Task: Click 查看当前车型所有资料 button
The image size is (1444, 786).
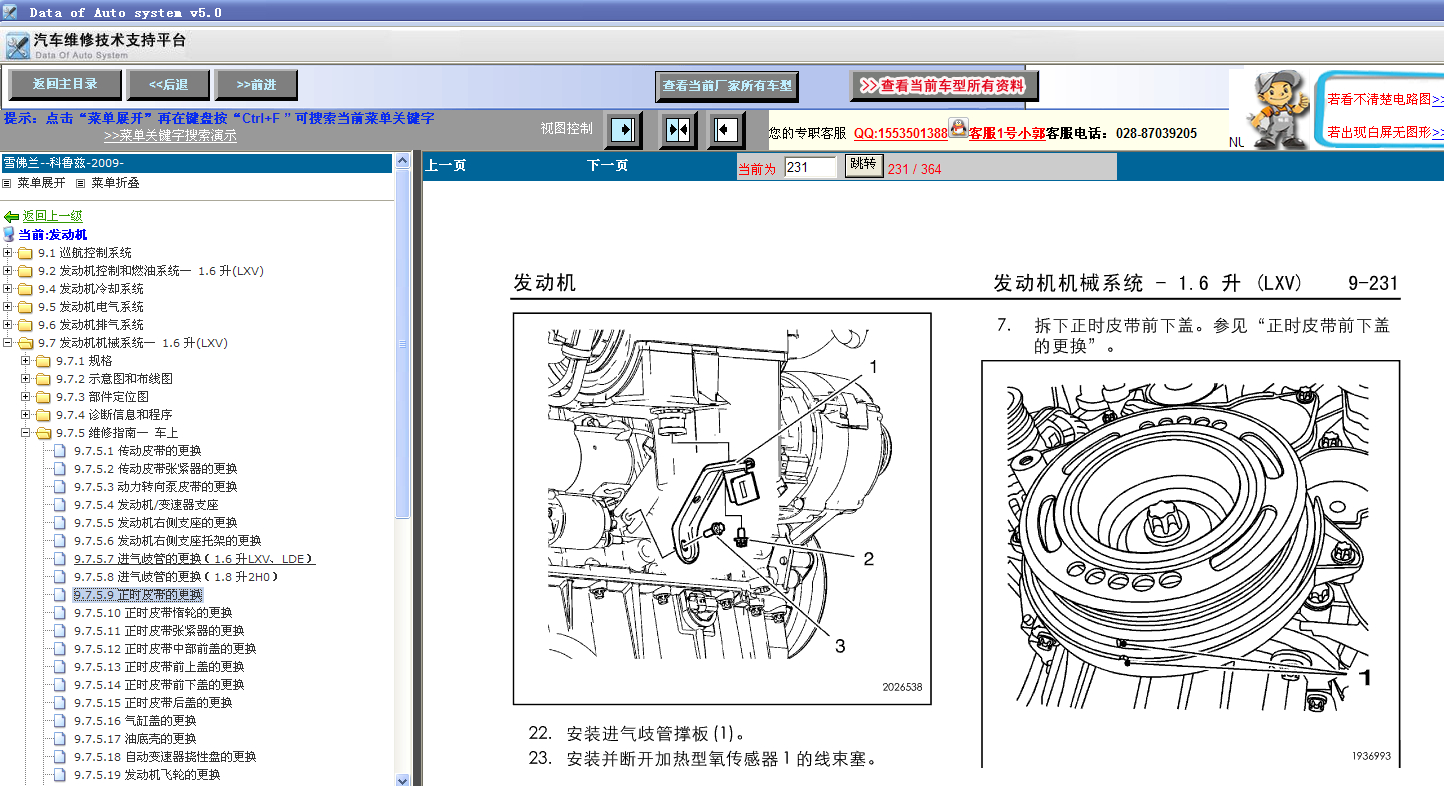Action: [945, 86]
